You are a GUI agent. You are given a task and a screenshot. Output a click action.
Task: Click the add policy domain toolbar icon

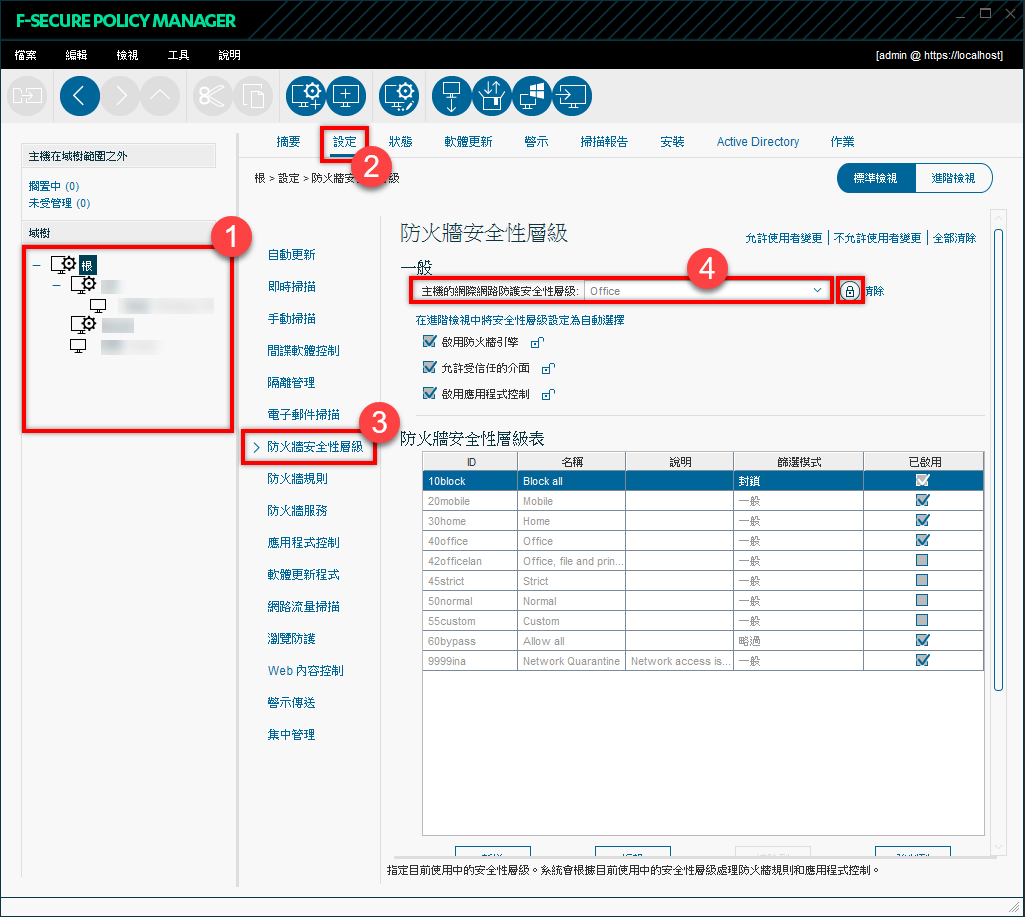tap(306, 96)
